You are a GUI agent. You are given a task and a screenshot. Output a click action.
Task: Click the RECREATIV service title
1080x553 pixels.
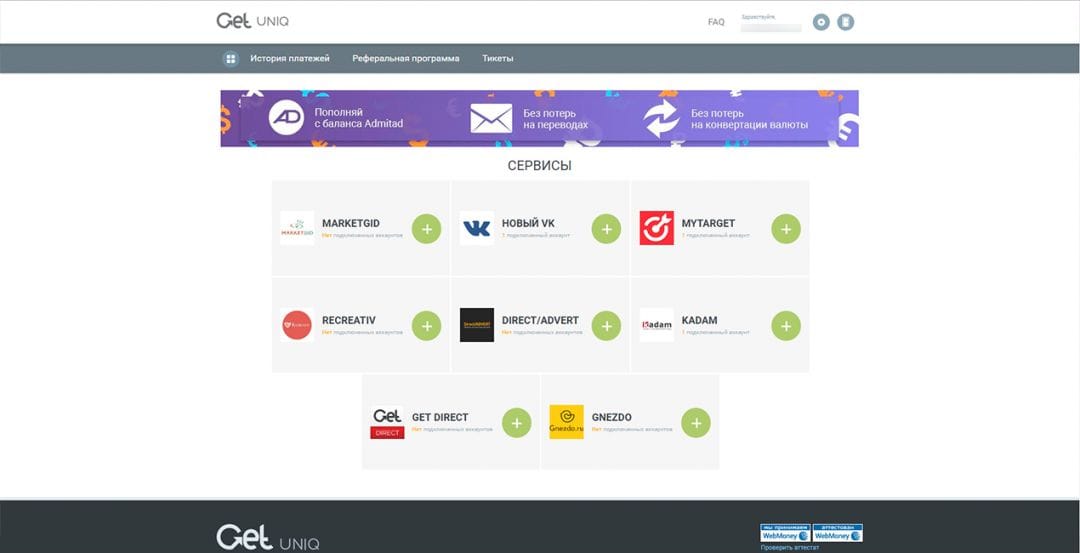(x=349, y=320)
